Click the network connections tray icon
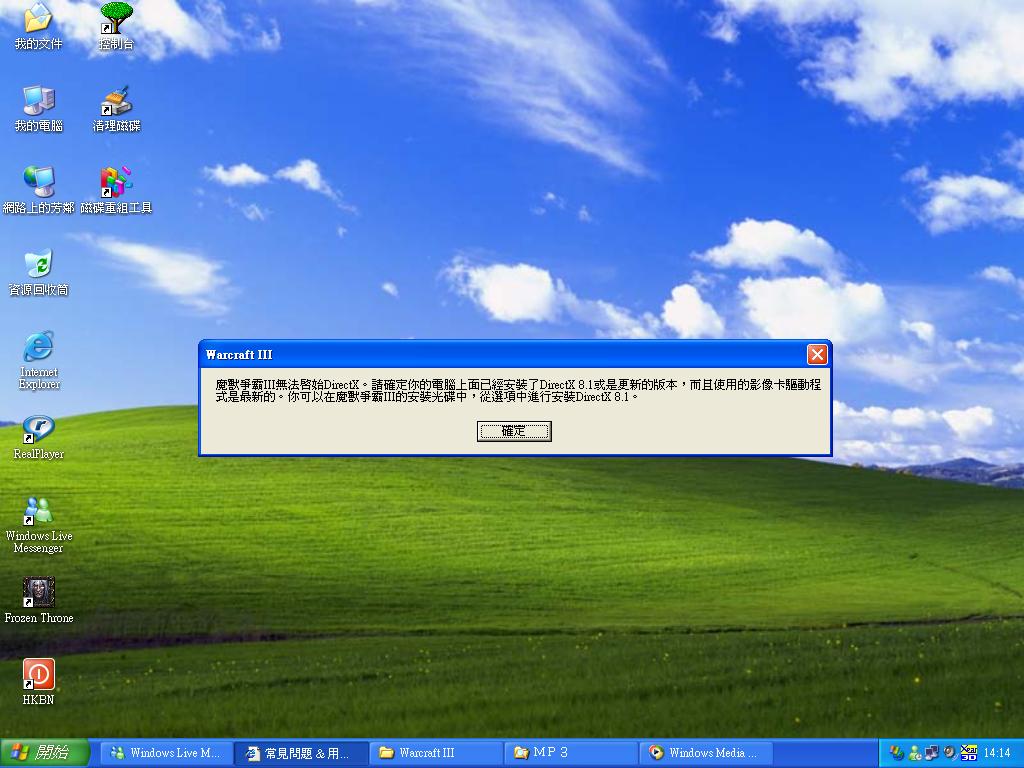The width and height of the screenshot is (1024, 768). [x=932, y=752]
